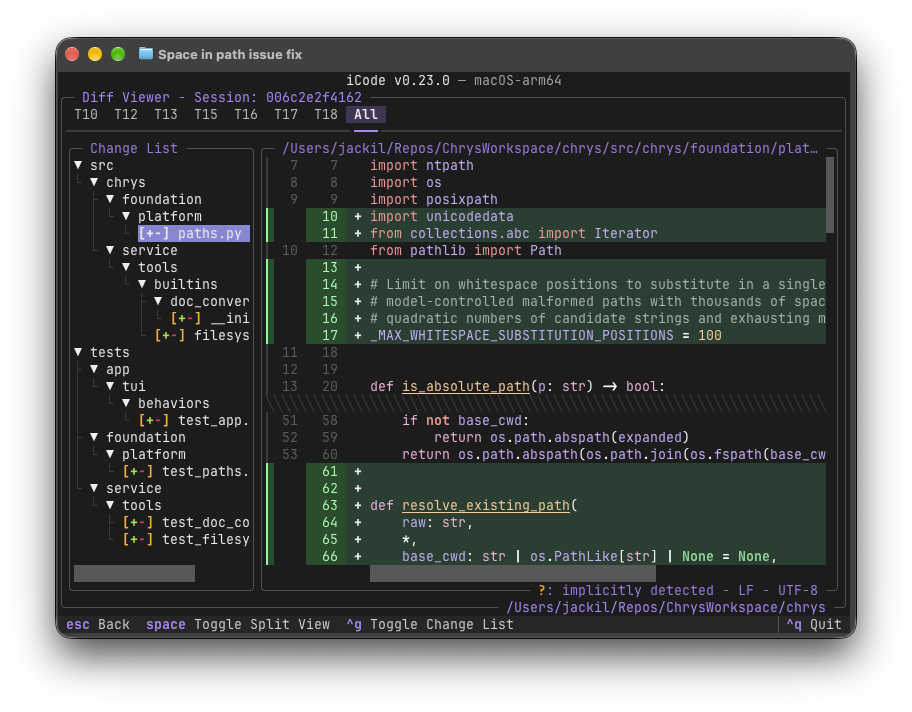Collapse the behaviors folder
912x712 pixels.
pos(126,403)
